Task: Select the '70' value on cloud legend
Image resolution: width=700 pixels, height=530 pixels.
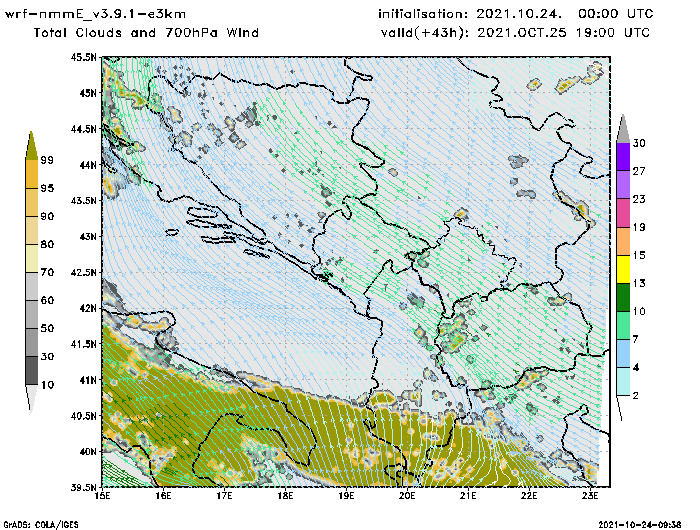Action: click(x=47, y=272)
